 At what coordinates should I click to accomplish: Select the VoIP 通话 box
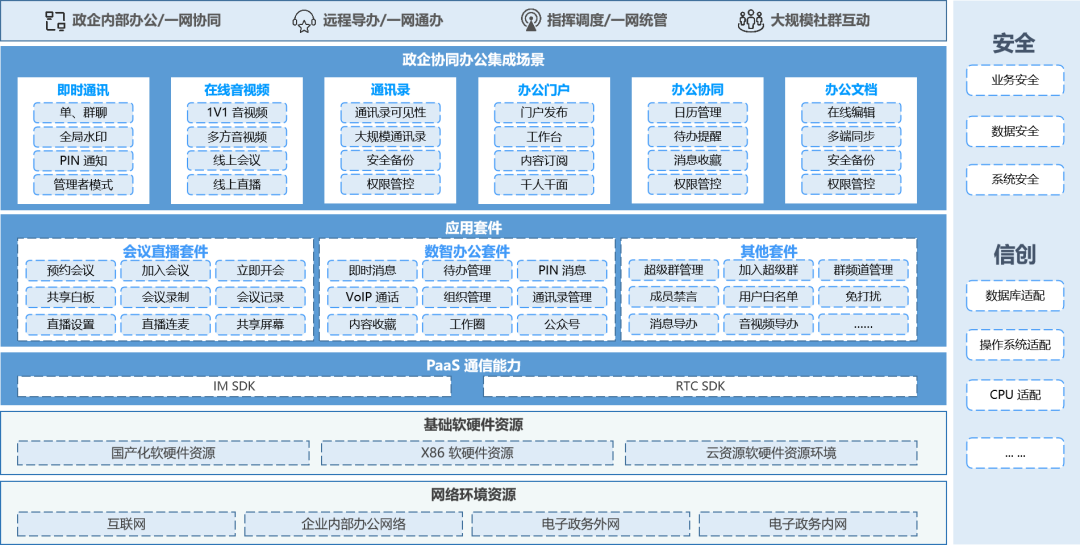coord(372,297)
